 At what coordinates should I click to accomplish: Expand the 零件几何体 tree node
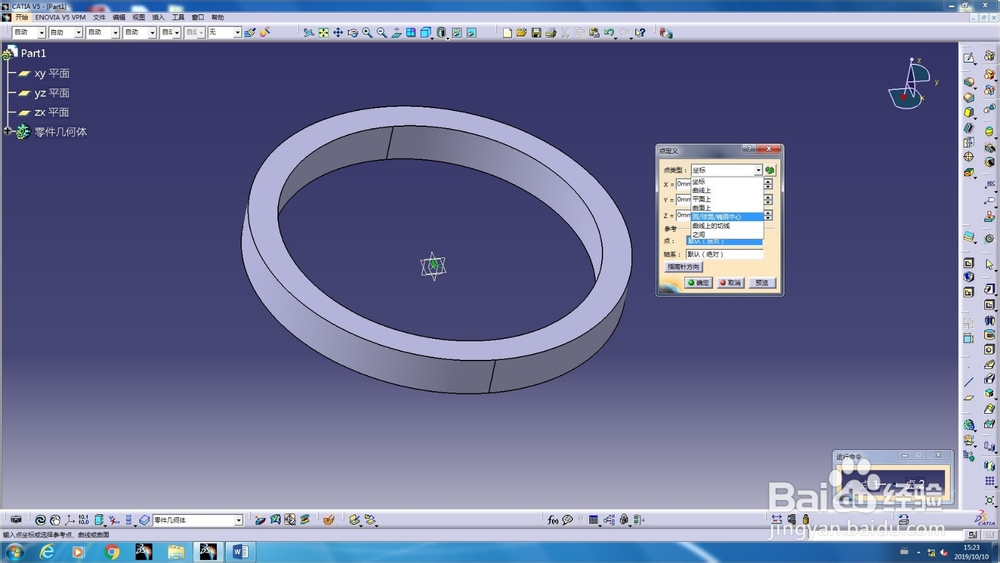pyautogui.click(x=7, y=131)
